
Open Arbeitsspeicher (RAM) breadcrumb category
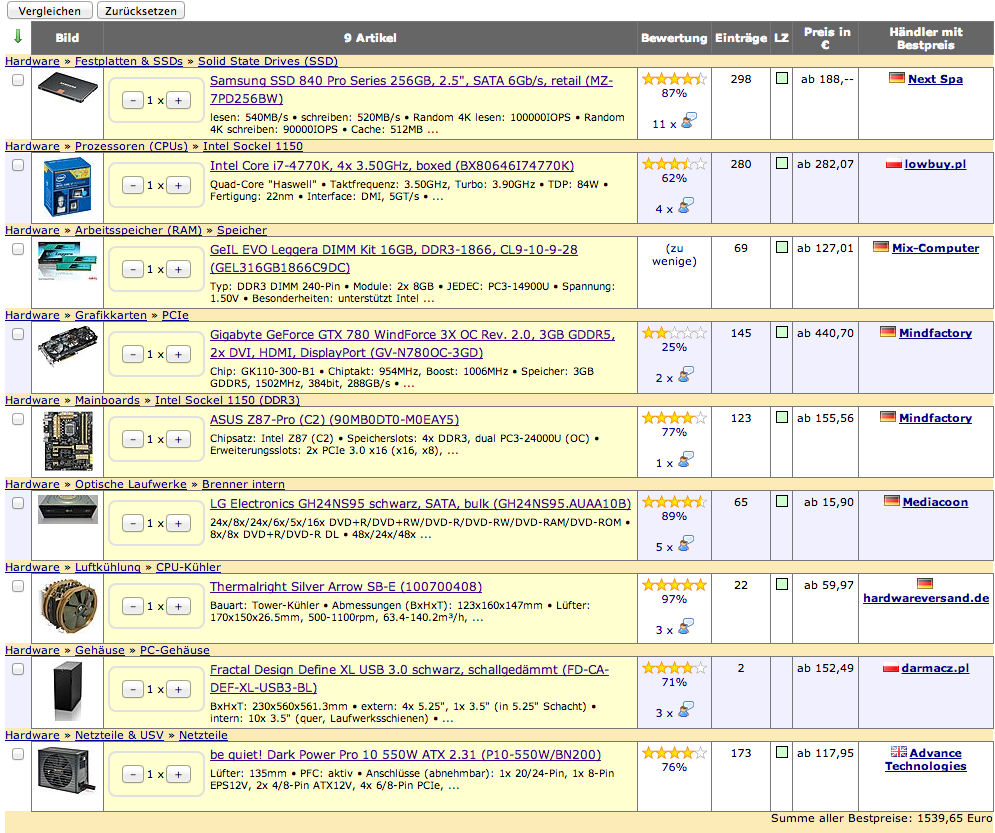138,230
